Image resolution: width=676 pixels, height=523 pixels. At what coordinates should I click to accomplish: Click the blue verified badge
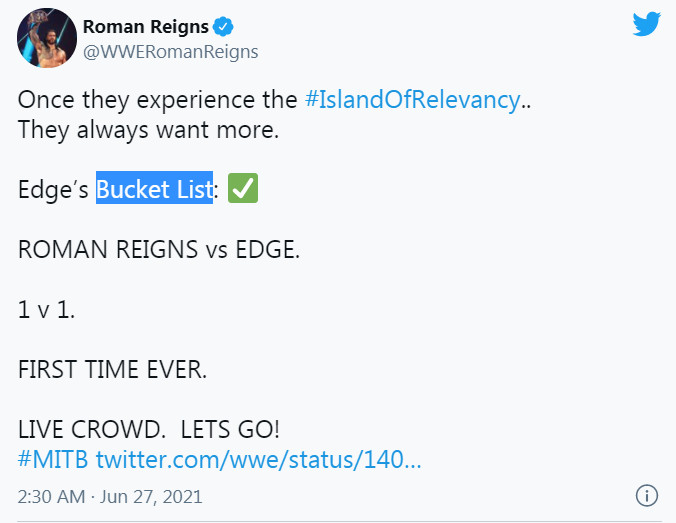[223, 27]
